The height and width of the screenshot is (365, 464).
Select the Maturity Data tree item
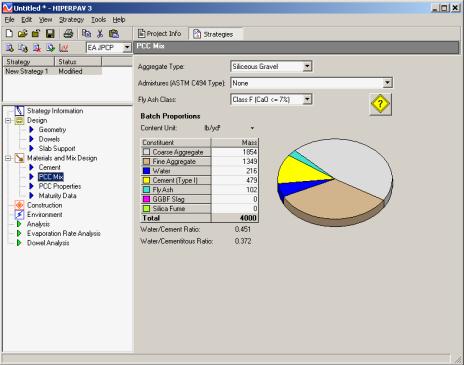click(x=57, y=196)
